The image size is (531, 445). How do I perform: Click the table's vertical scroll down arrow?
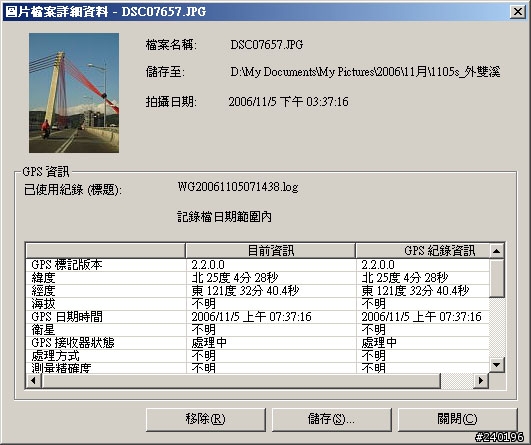pos(497,365)
